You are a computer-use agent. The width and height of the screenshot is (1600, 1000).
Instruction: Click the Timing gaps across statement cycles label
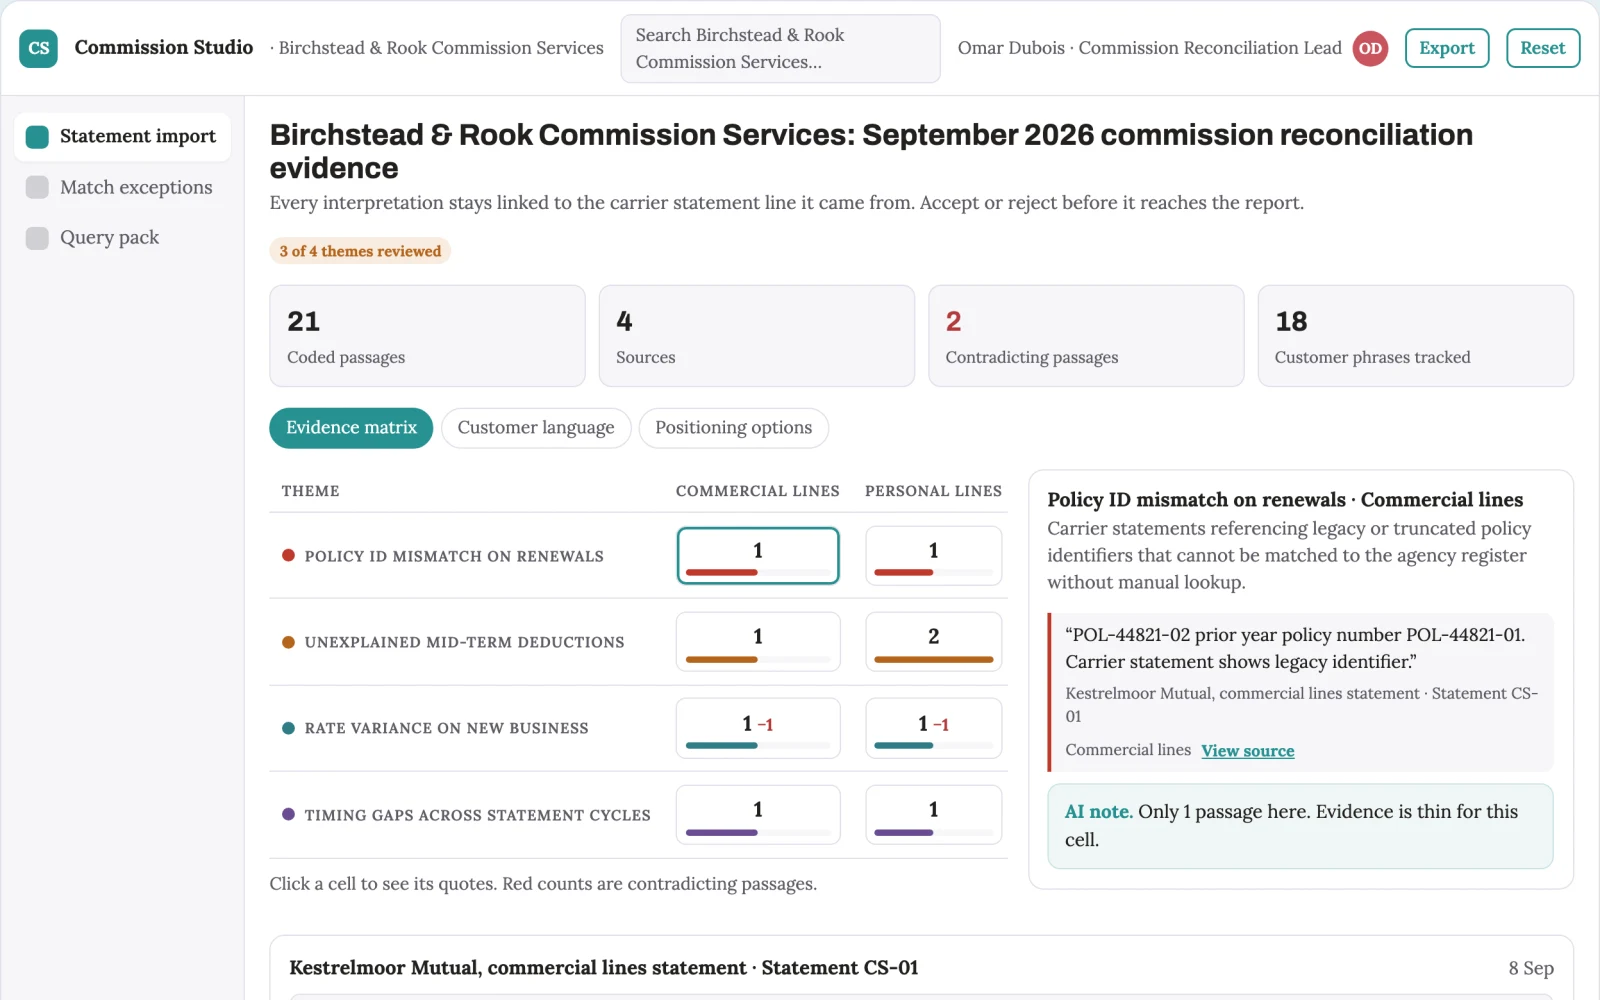click(477, 815)
